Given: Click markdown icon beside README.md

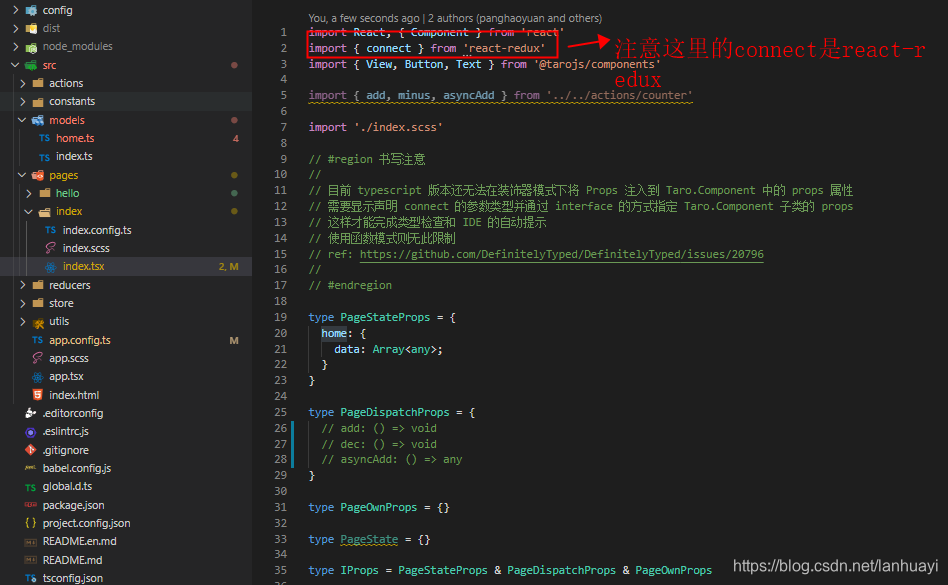Looking at the screenshot, I should 30,560.
